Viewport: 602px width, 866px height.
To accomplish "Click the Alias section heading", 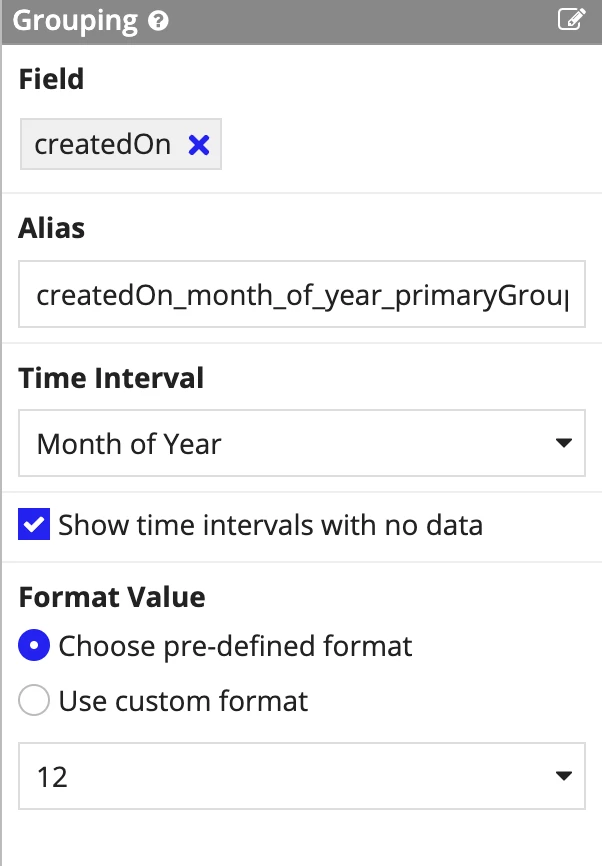I will pos(52,228).
